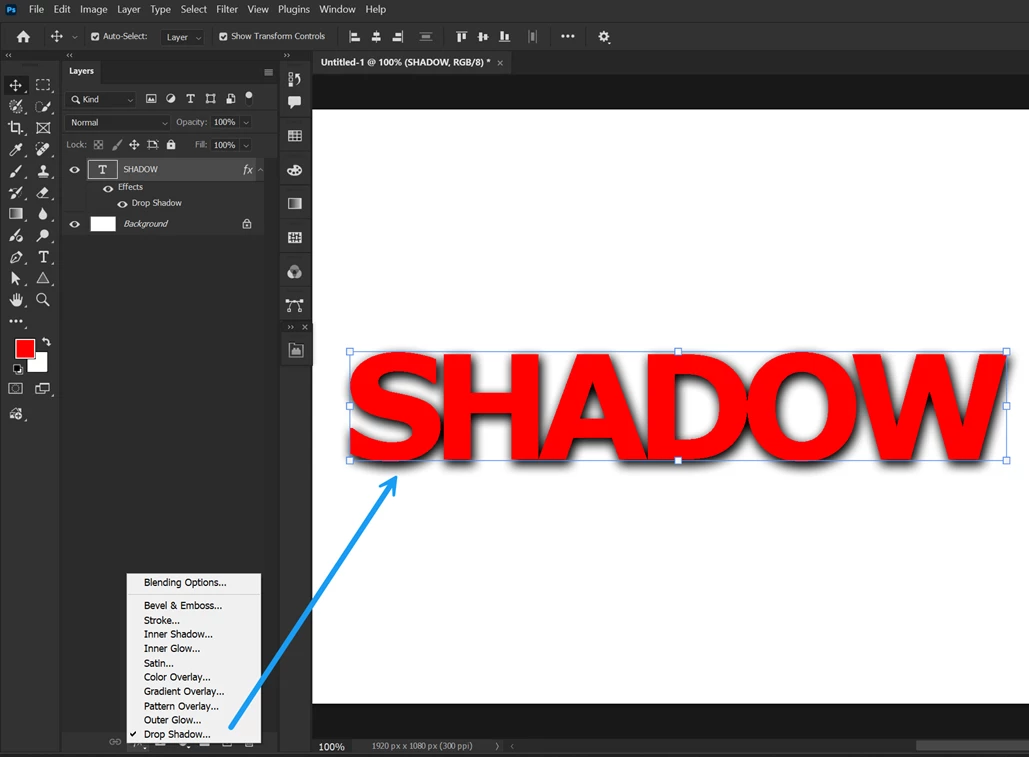Select the Eraser tool
Image resolution: width=1029 pixels, height=757 pixels.
pos(43,193)
